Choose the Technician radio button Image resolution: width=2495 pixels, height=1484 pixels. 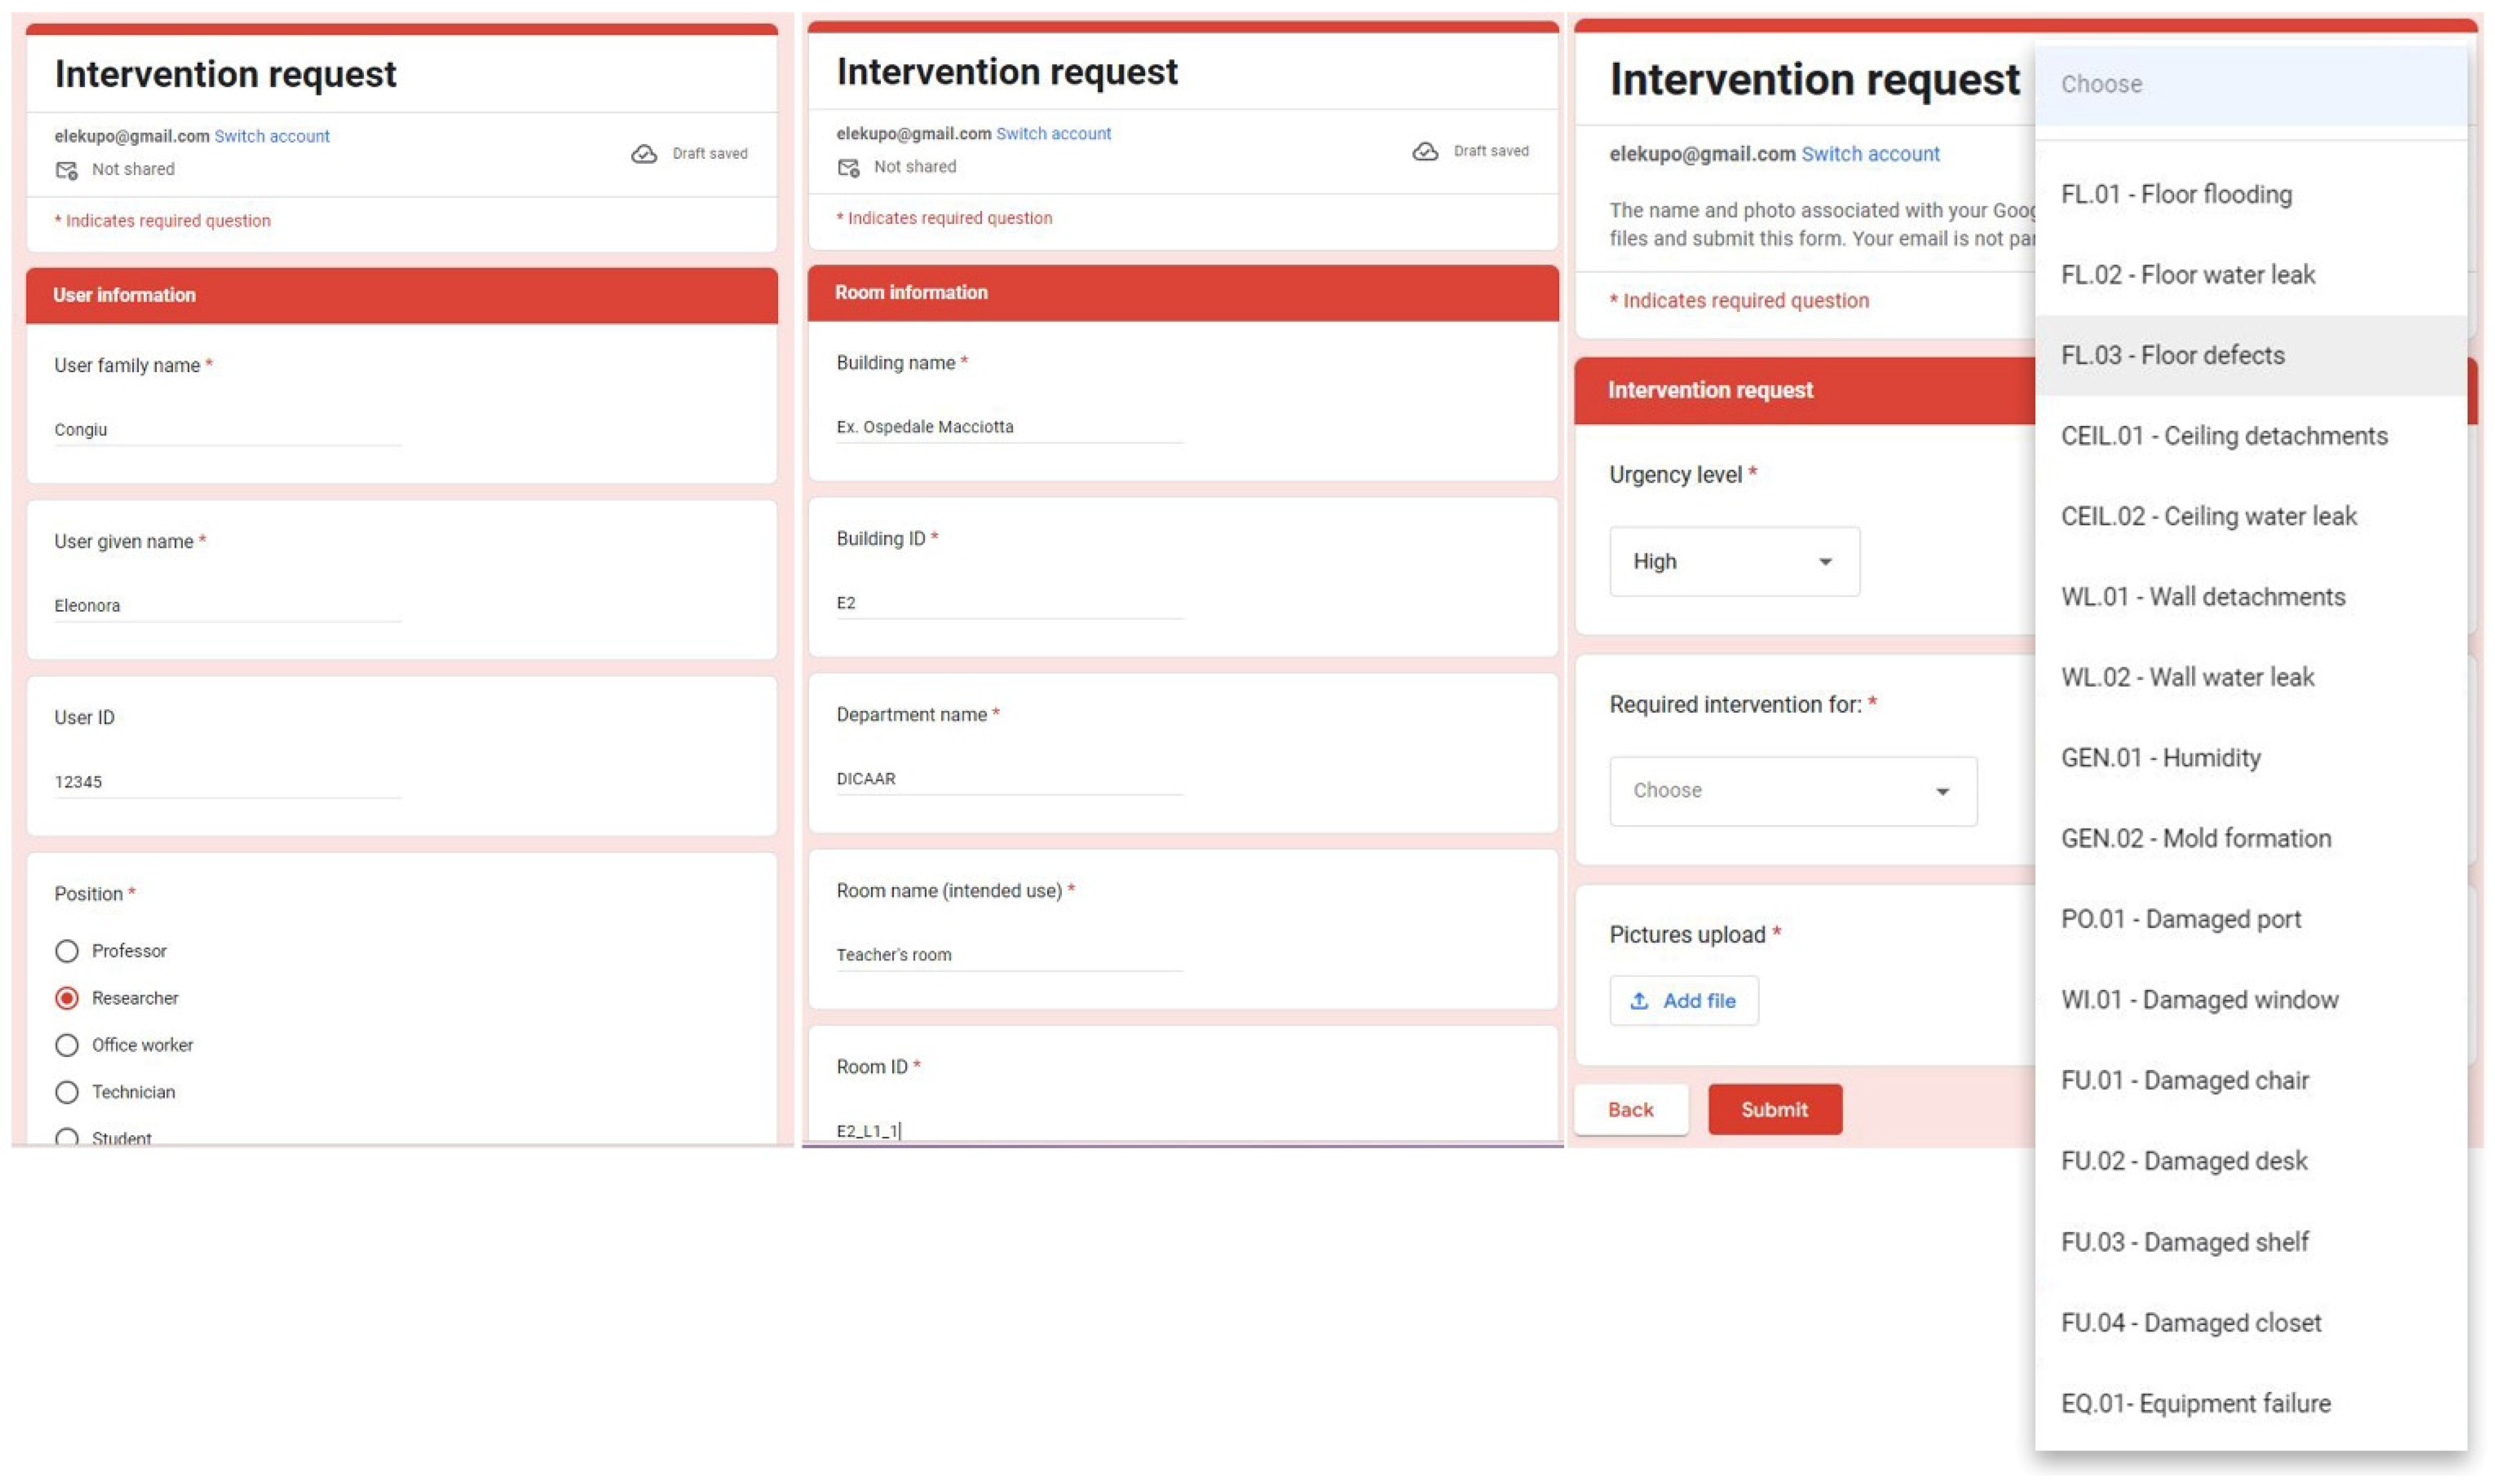pos(67,1092)
